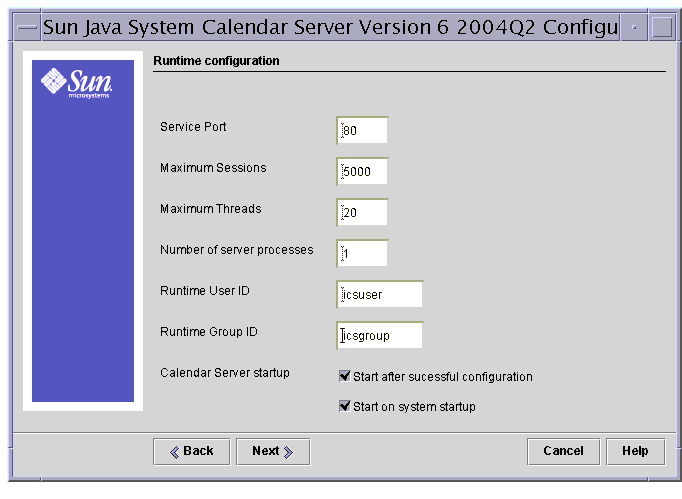
Task: Toggle Start on system startup checkbox
Action: 344,406
